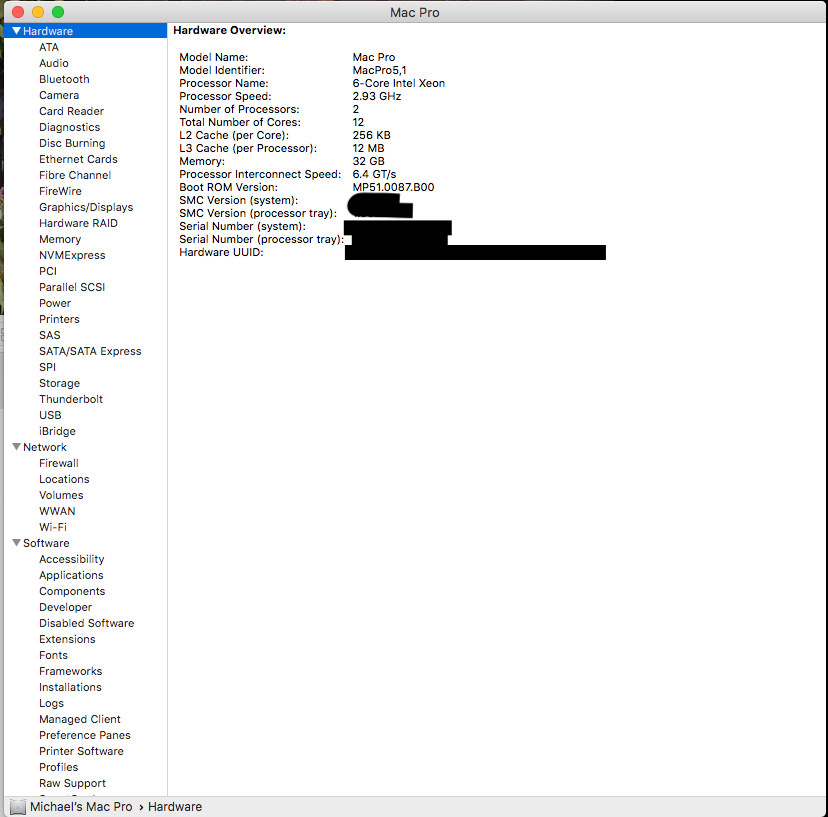Open Storage information
The width and height of the screenshot is (828, 817).
pyautogui.click(x=59, y=383)
